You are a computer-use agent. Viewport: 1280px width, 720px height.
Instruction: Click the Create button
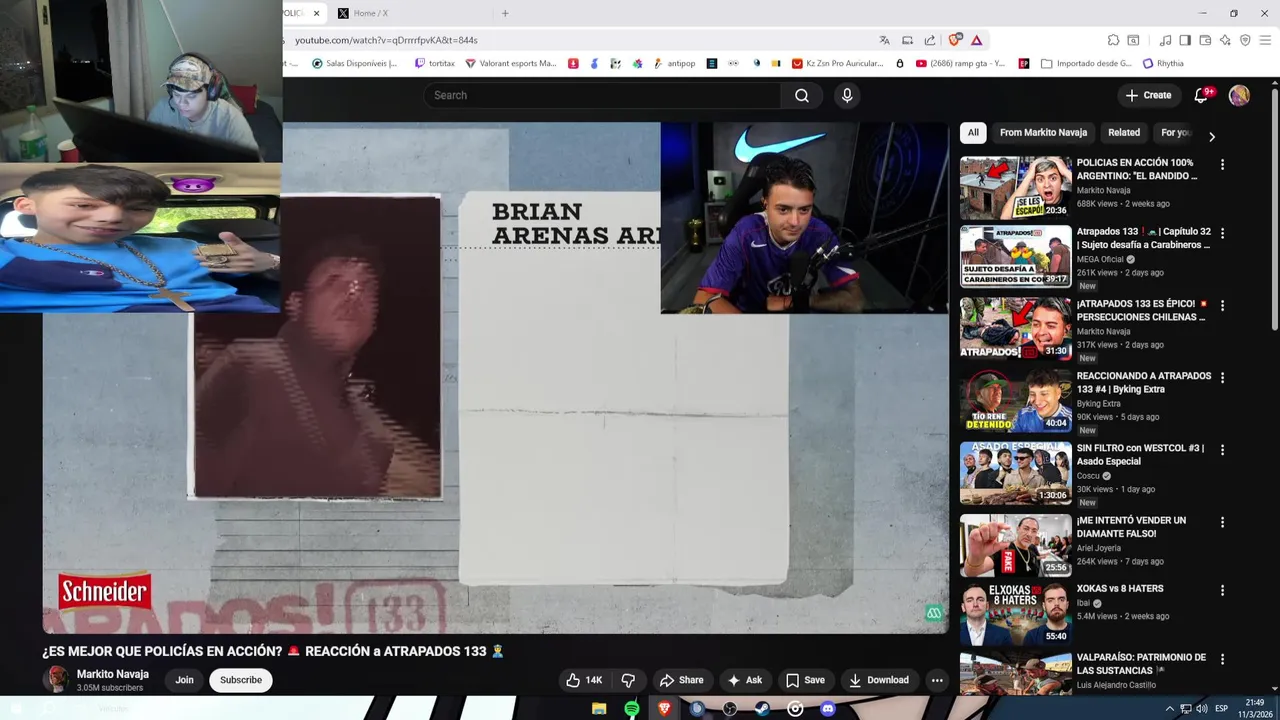coord(1148,95)
